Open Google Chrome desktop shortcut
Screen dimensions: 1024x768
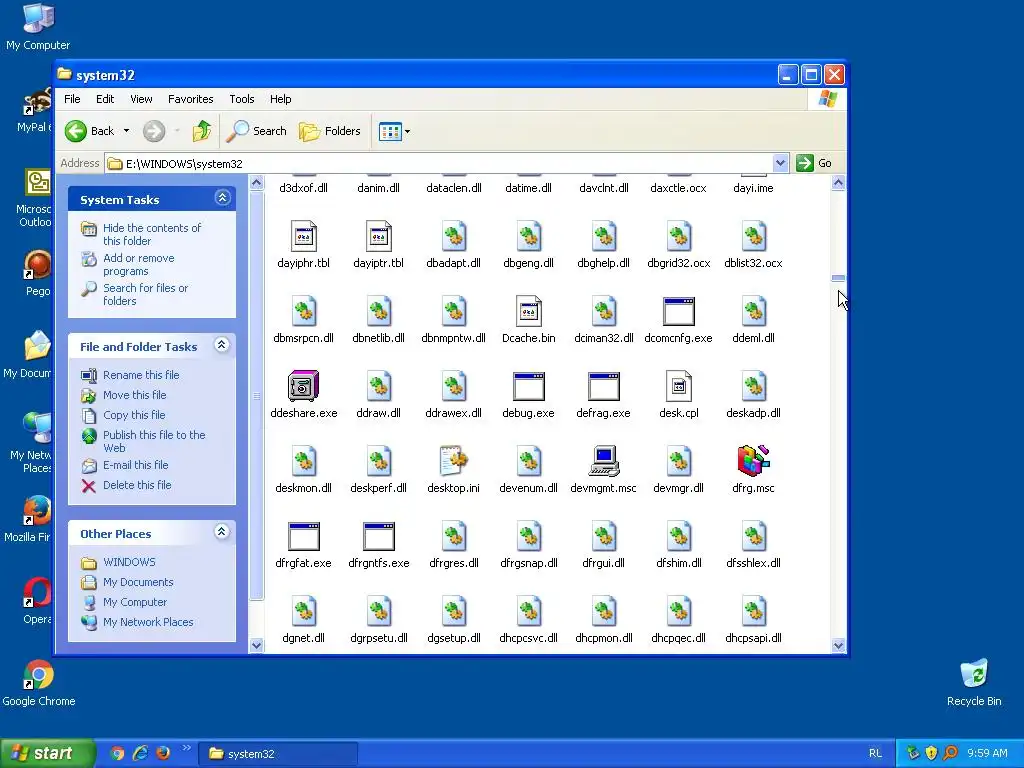pyautogui.click(x=39, y=683)
